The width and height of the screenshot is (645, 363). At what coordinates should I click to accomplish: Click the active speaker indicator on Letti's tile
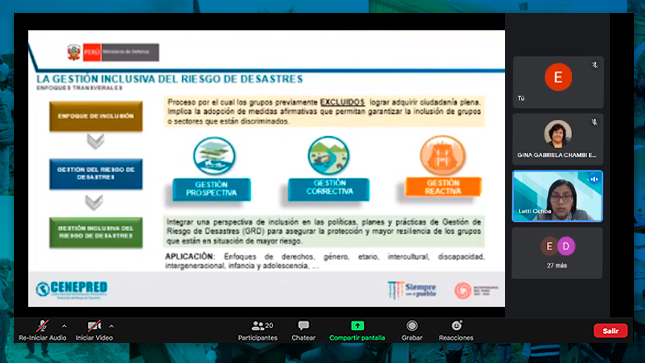(594, 179)
